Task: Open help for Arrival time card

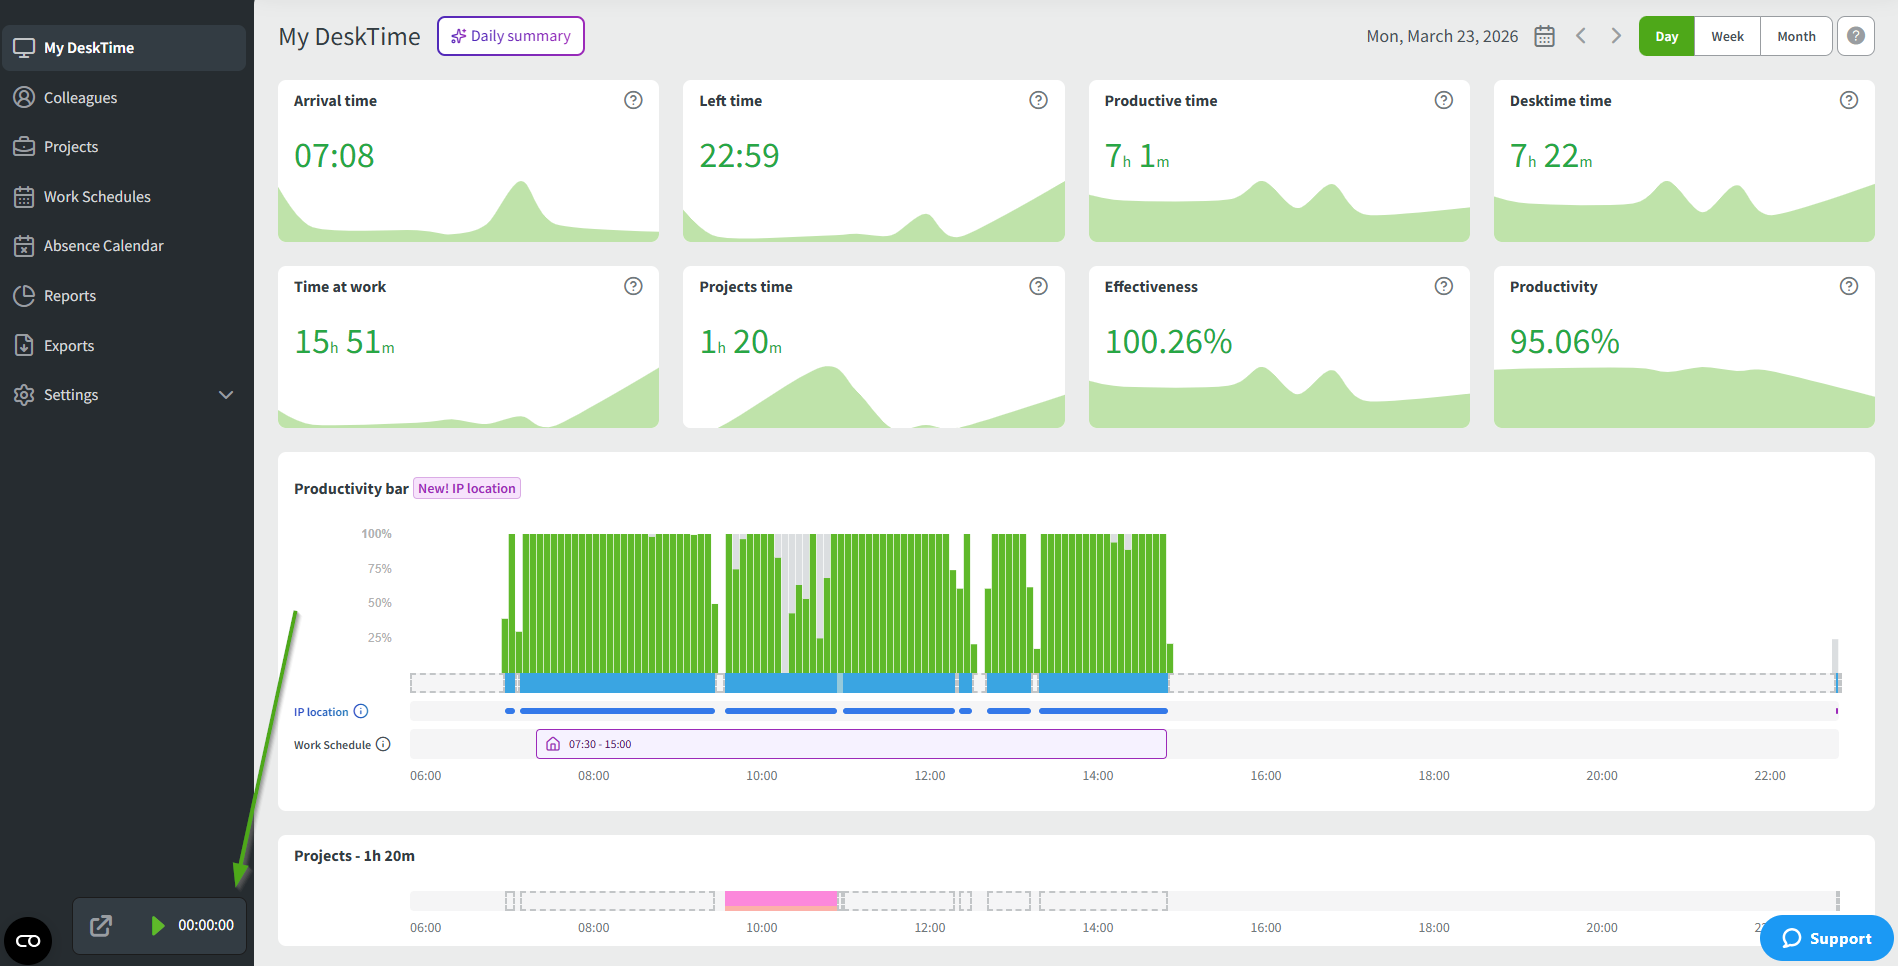Action: (x=633, y=100)
